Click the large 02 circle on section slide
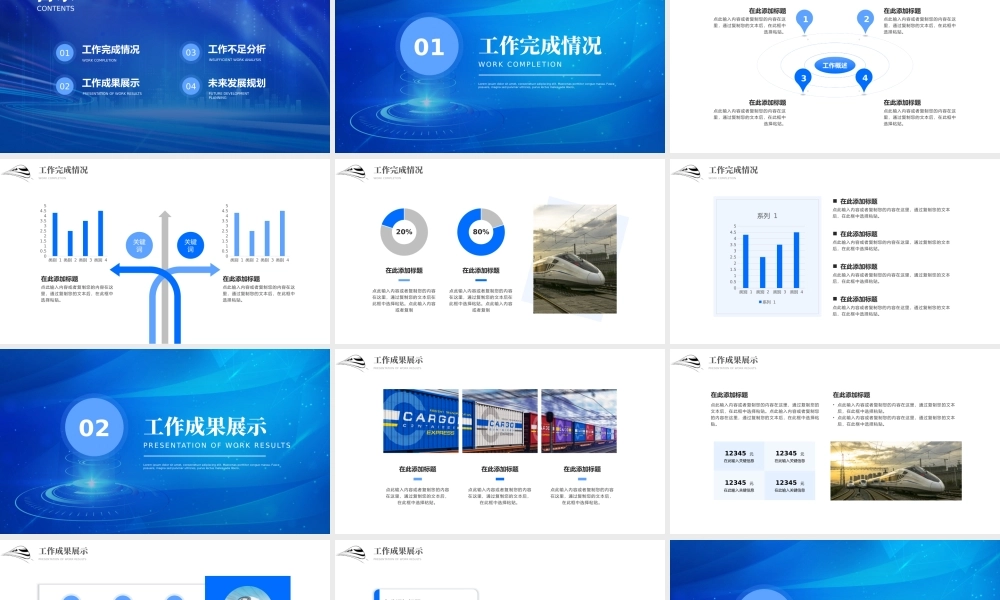The image size is (1000, 600). point(94,428)
